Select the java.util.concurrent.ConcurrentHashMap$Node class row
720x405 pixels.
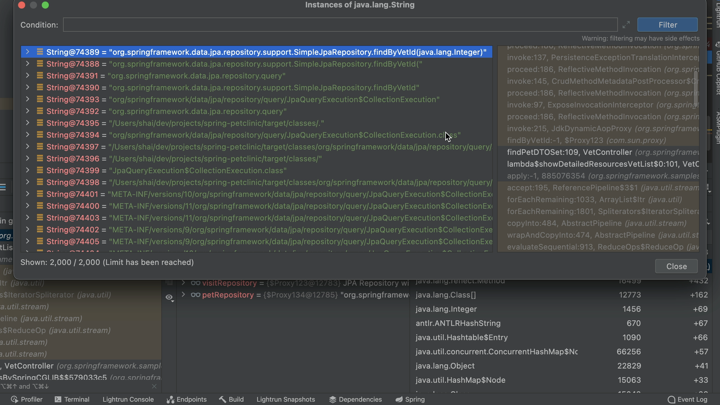pyautogui.click(x=496, y=352)
